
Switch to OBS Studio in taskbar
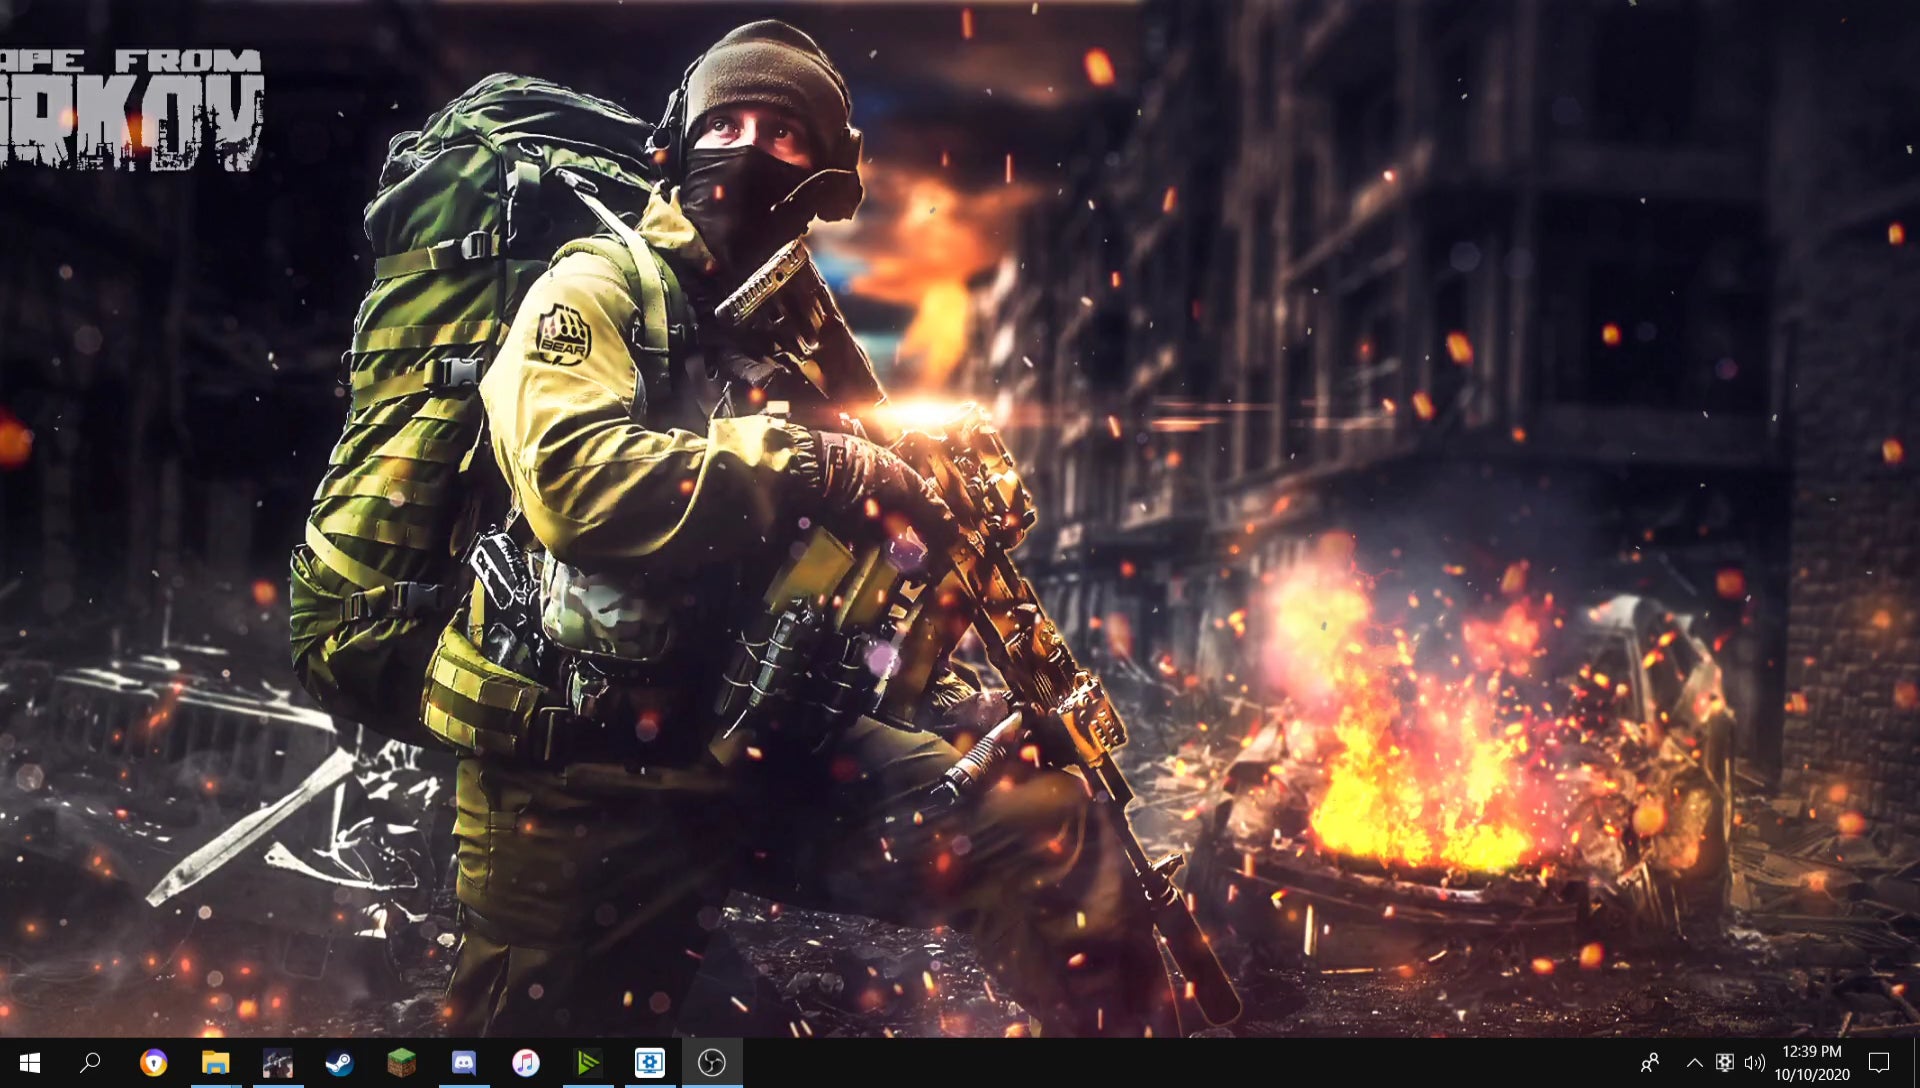[x=711, y=1063]
